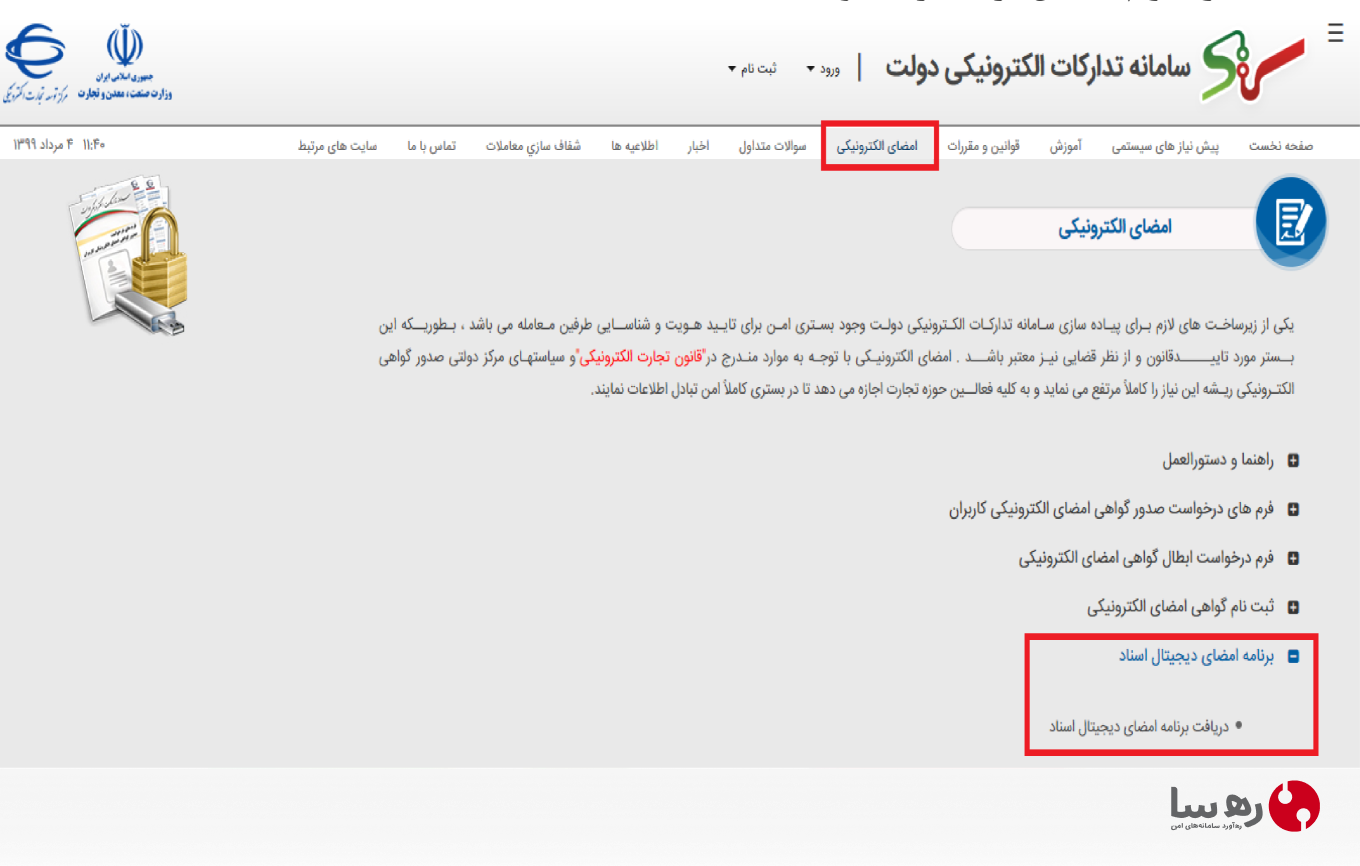Click the "امضای الکترونیکی" page heading banner
This screenshot has height=866, width=1360.
(x=1115, y=228)
